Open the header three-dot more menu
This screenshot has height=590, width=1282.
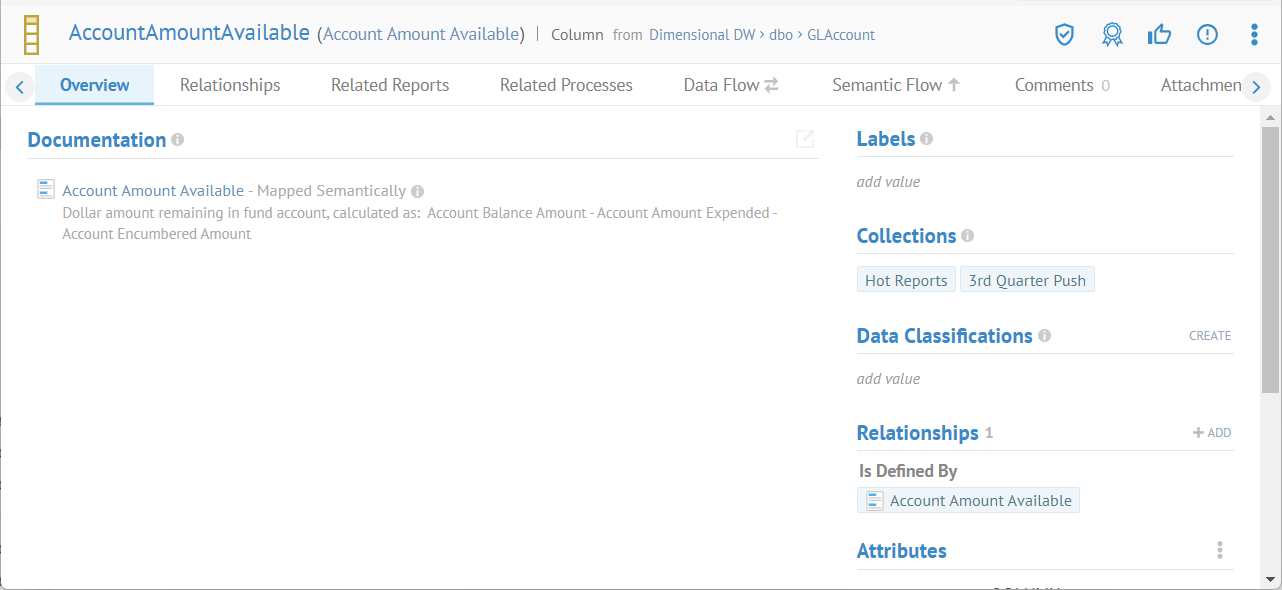coord(1254,35)
